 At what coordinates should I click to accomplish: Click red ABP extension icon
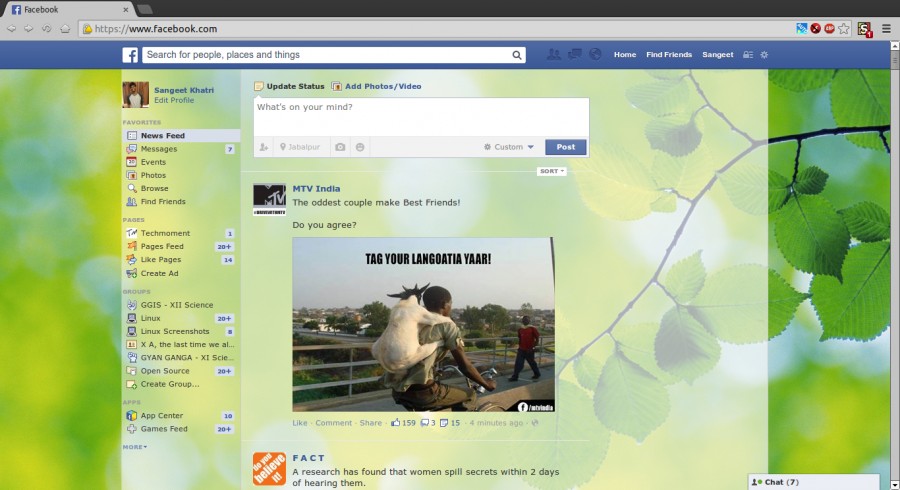829,29
